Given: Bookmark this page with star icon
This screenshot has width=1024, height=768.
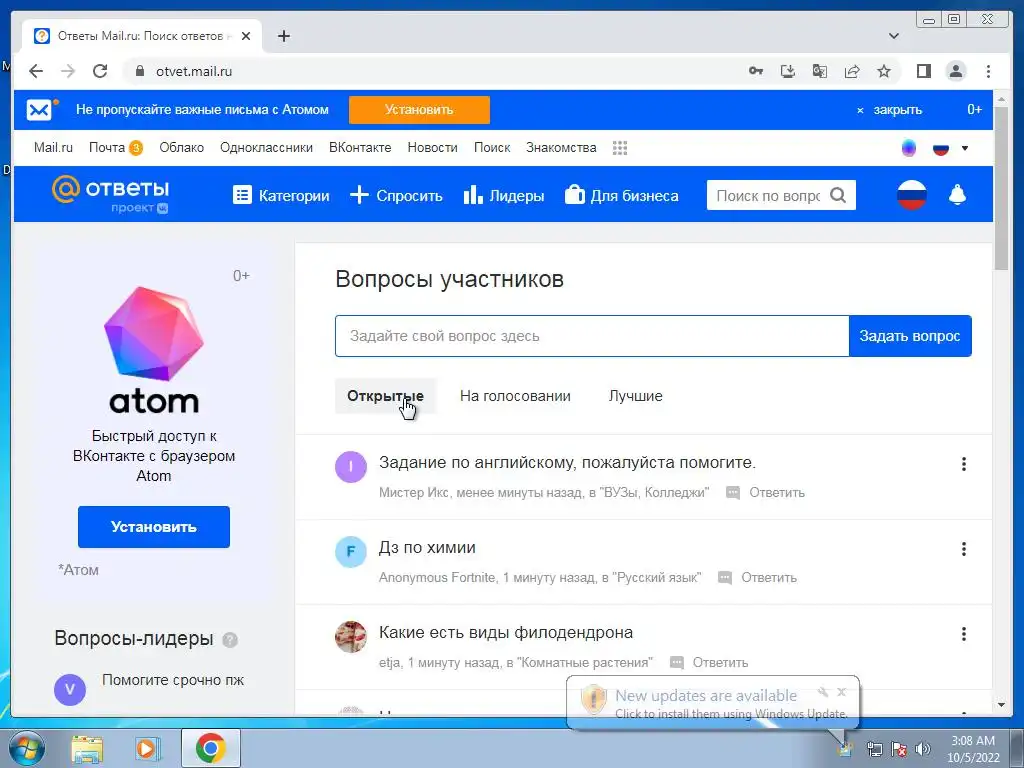Looking at the screenshot, I should 884,71.
